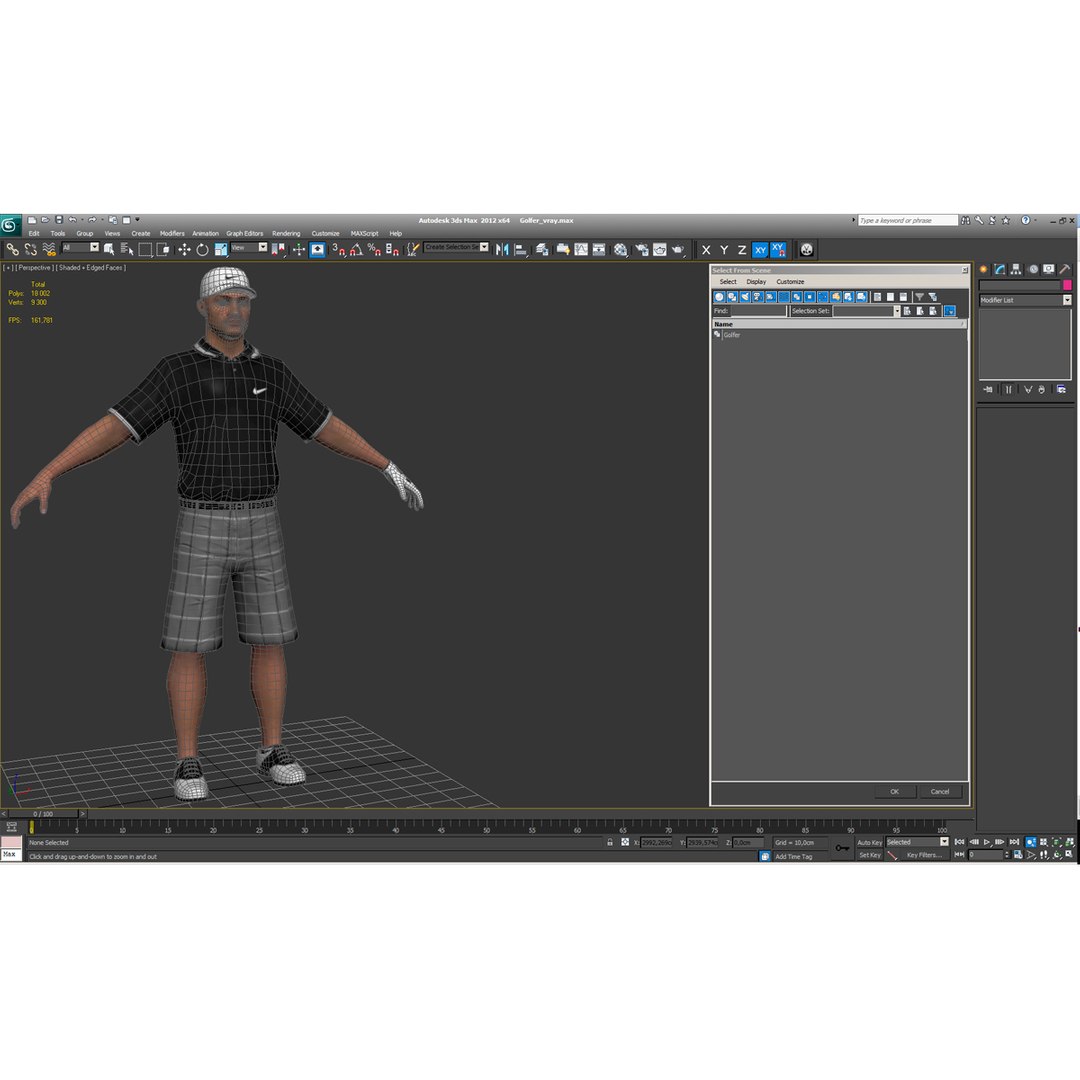This screenshot has width=1080, height=1080.
Task: Choose the Rectangular Selection Region tool
Action: (x=145, y=249)
